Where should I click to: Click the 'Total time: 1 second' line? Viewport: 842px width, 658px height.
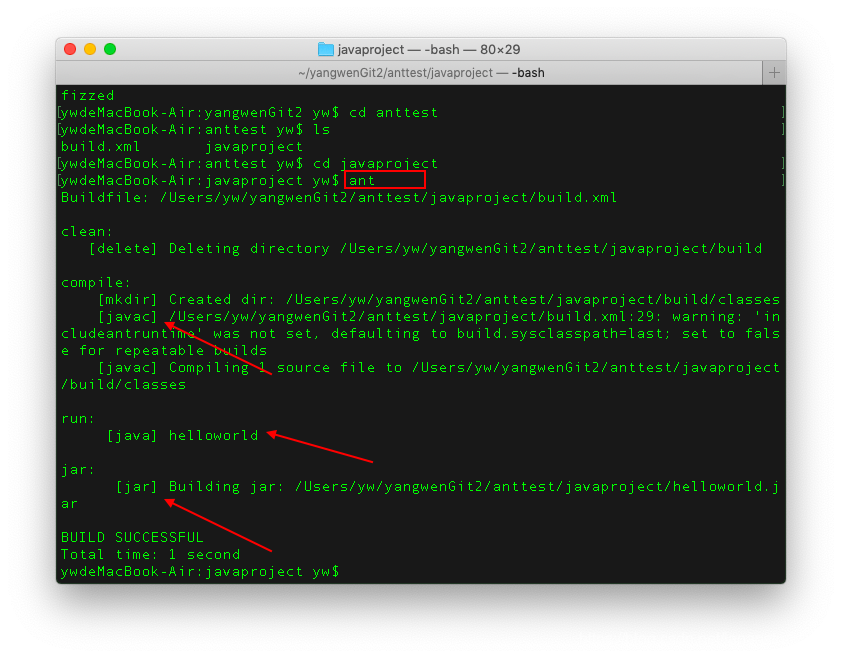(x=150, y=555)
